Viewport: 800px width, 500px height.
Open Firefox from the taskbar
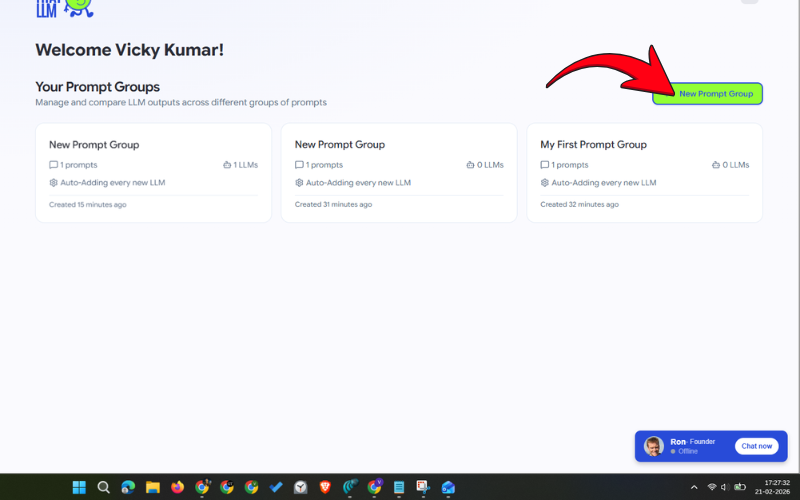point(177,487)
